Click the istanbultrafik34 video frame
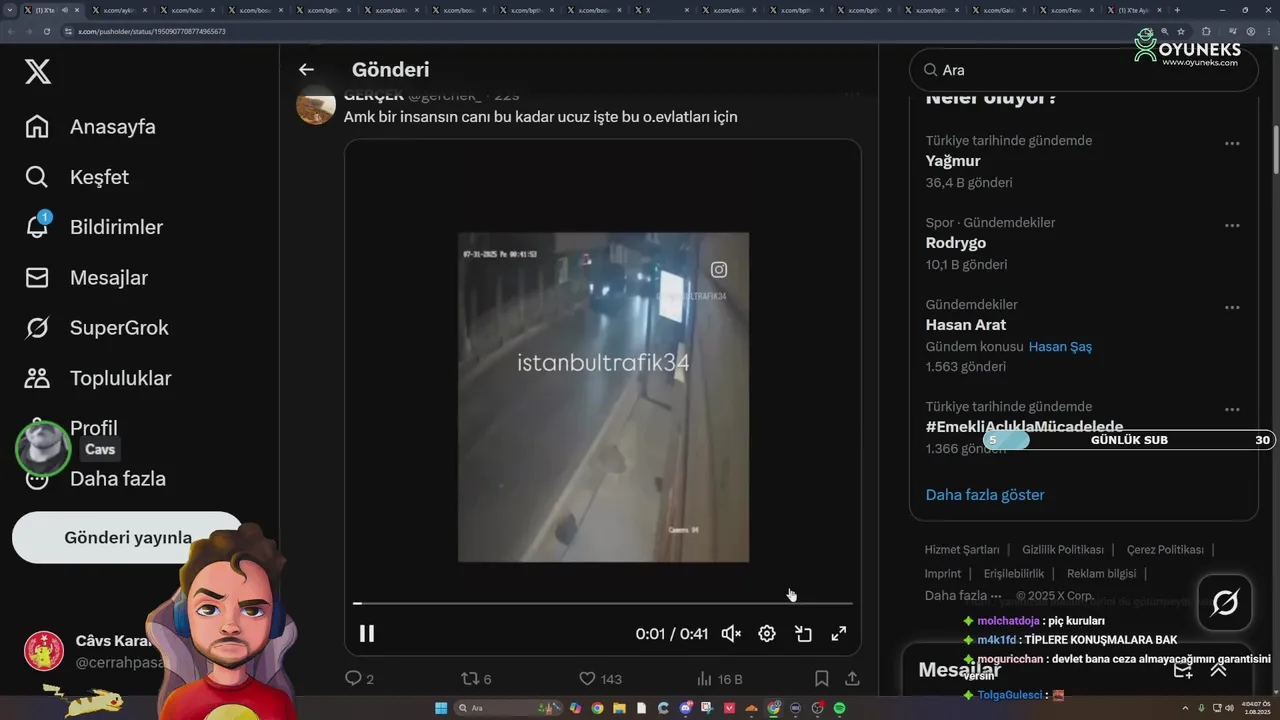The width and height of the screenshot is (1280, 720). pos(603,397)
